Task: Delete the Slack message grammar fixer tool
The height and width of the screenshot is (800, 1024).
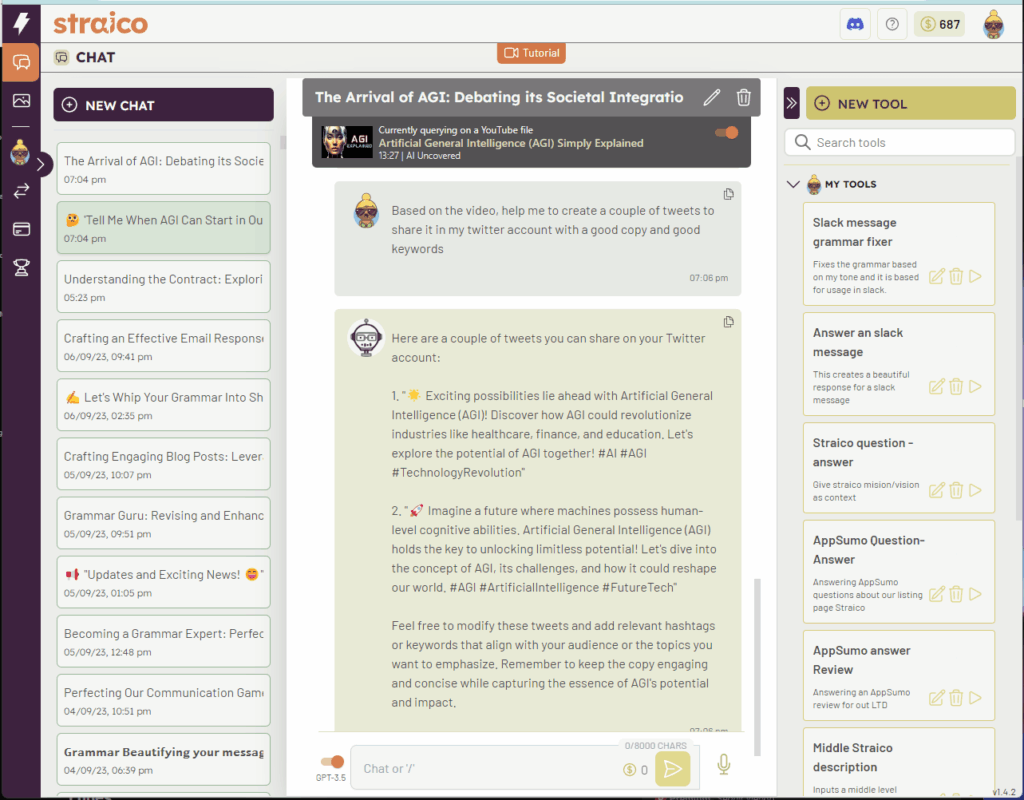Action: (x=956, y=277)
